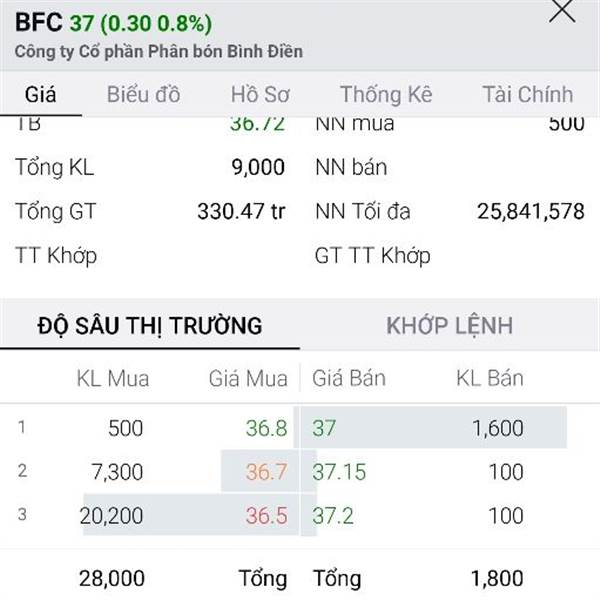Select the Giá tab
600x600 pixels.
(41, 95)
